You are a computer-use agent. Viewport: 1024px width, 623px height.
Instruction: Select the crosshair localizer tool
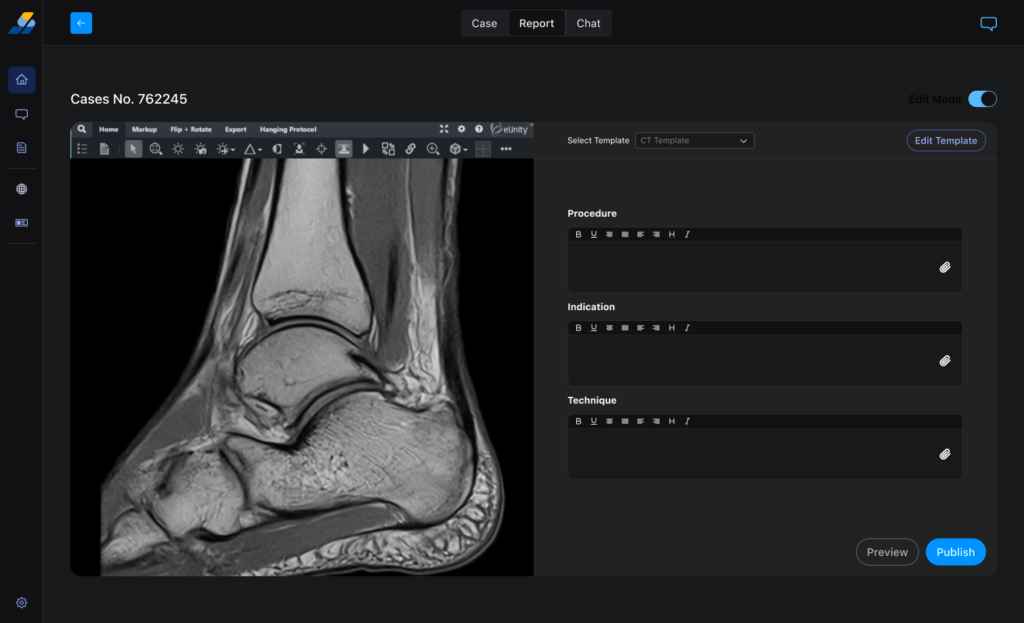click(x=321, y=149)
